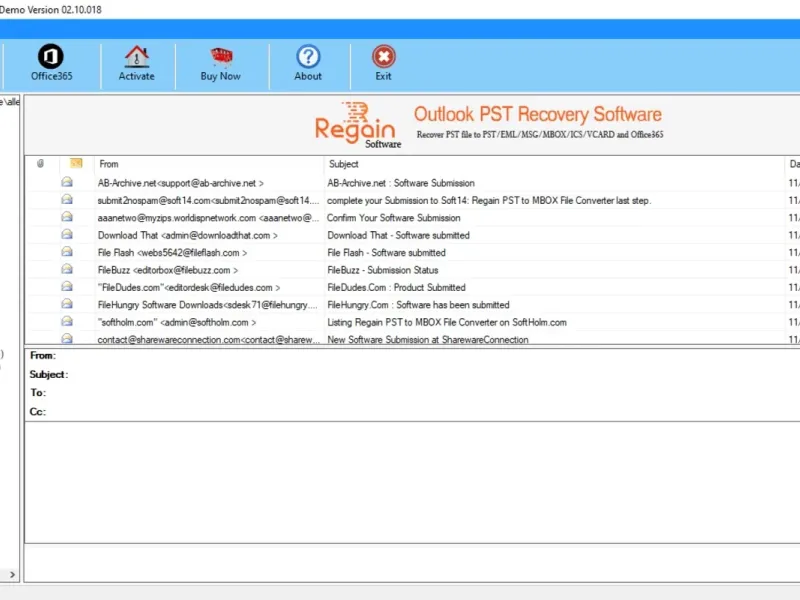Select sender "softholm.com" <admin@softholm.com>
This screenshot has width=800, height=600.
click(177, 322)
